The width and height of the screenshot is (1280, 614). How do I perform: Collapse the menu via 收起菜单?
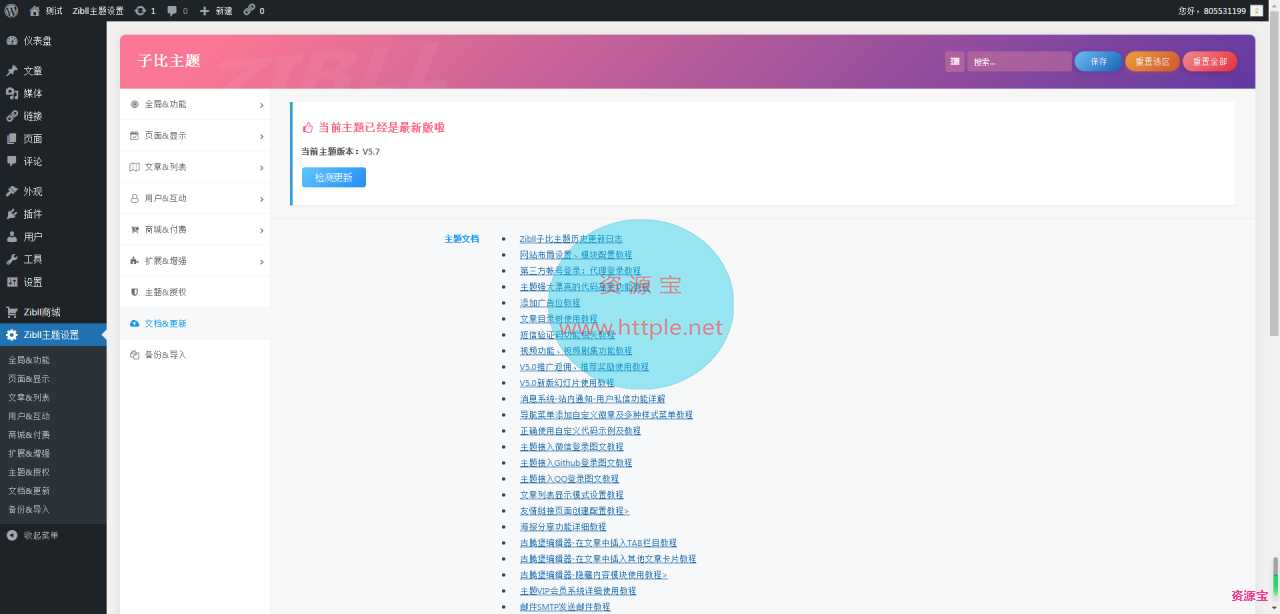click(x=53, y=535)
